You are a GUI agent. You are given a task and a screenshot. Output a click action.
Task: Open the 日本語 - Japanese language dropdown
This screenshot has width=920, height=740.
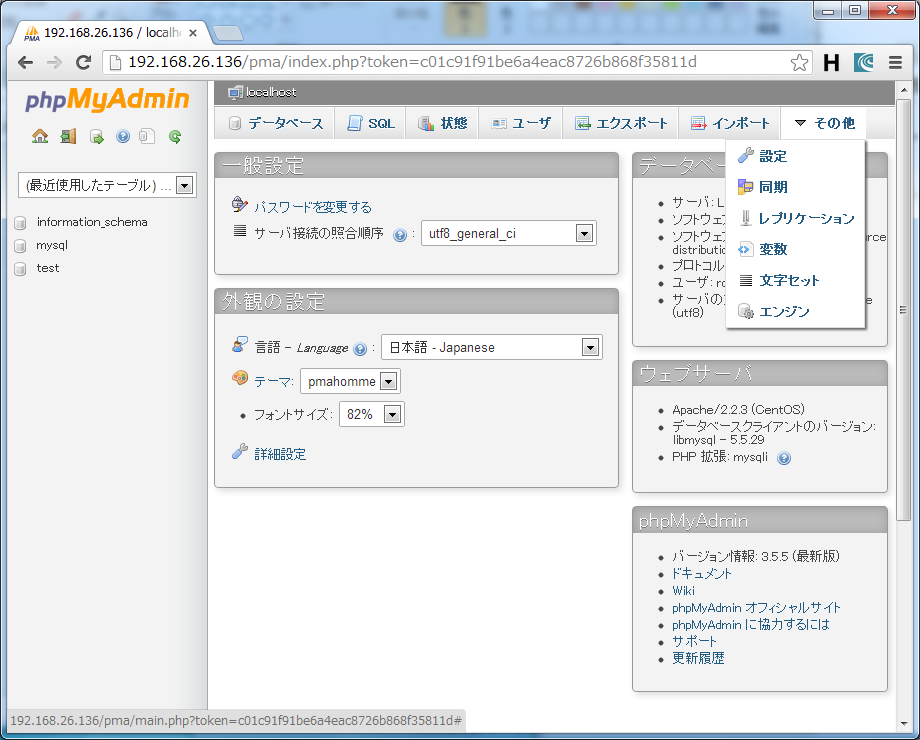pyautogui.click(x=590, y=348)
